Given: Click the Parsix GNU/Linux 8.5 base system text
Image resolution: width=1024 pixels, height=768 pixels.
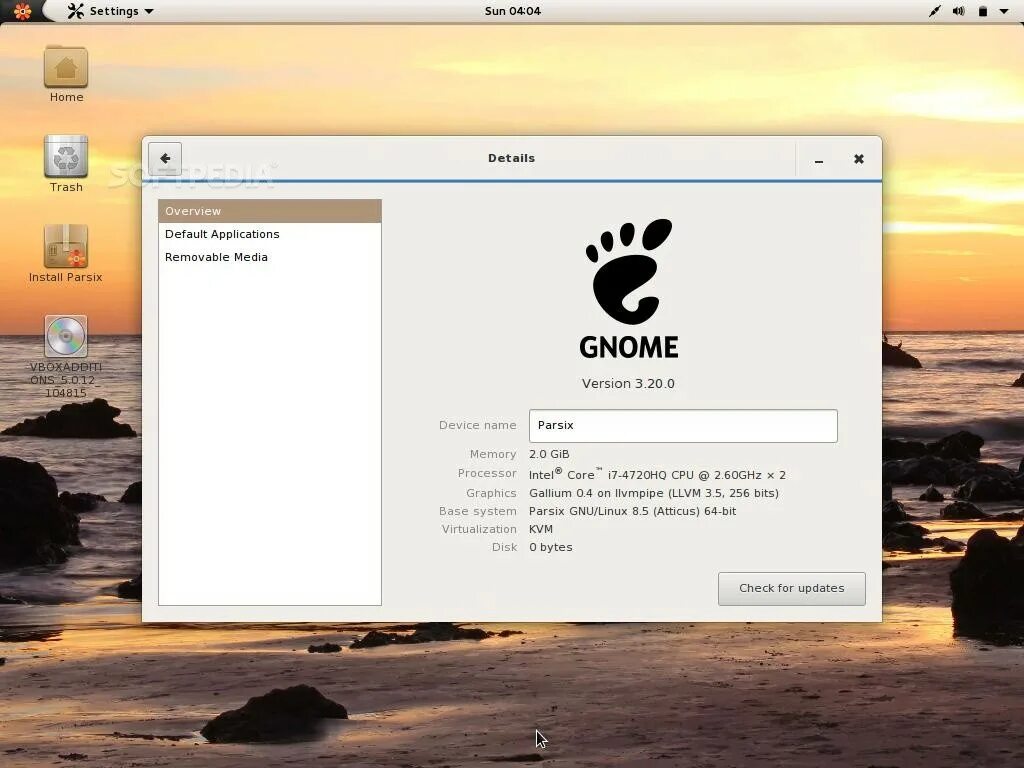Looking at the screenshot, I should point(632,511).
